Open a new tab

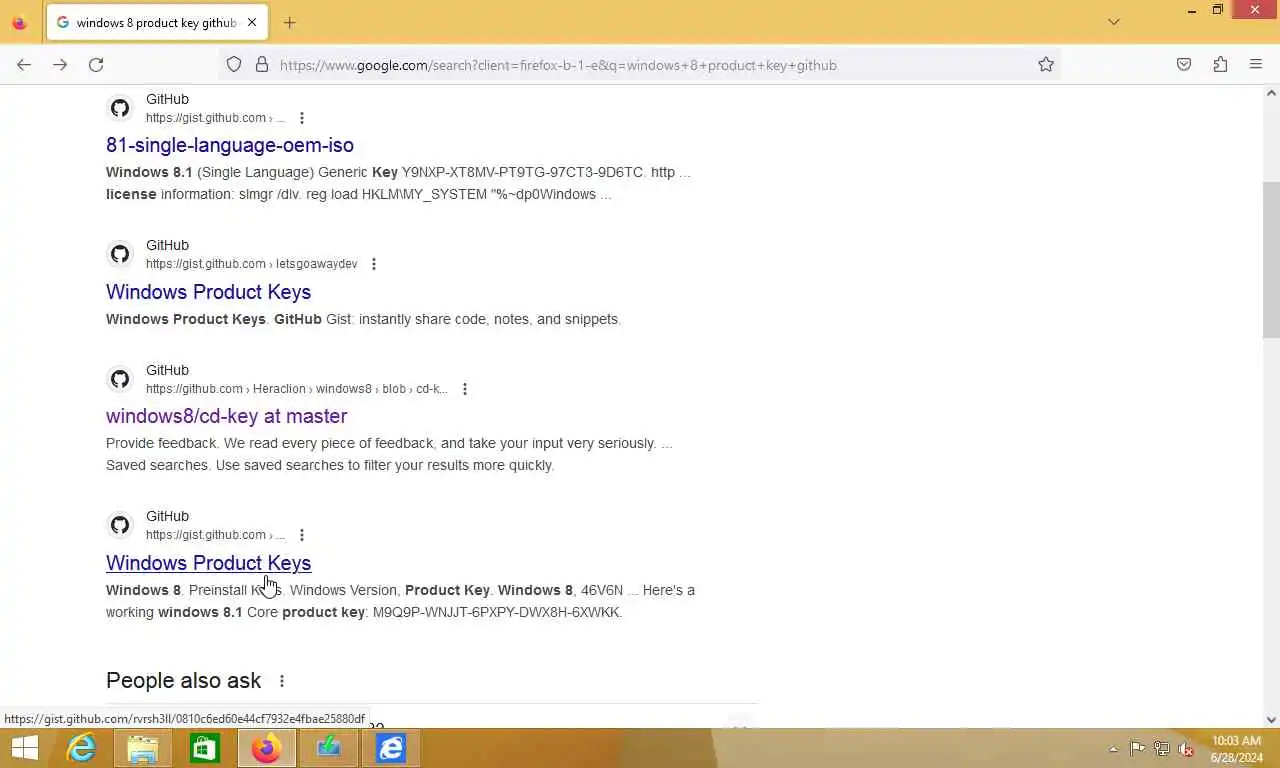(x=289, y=22)
